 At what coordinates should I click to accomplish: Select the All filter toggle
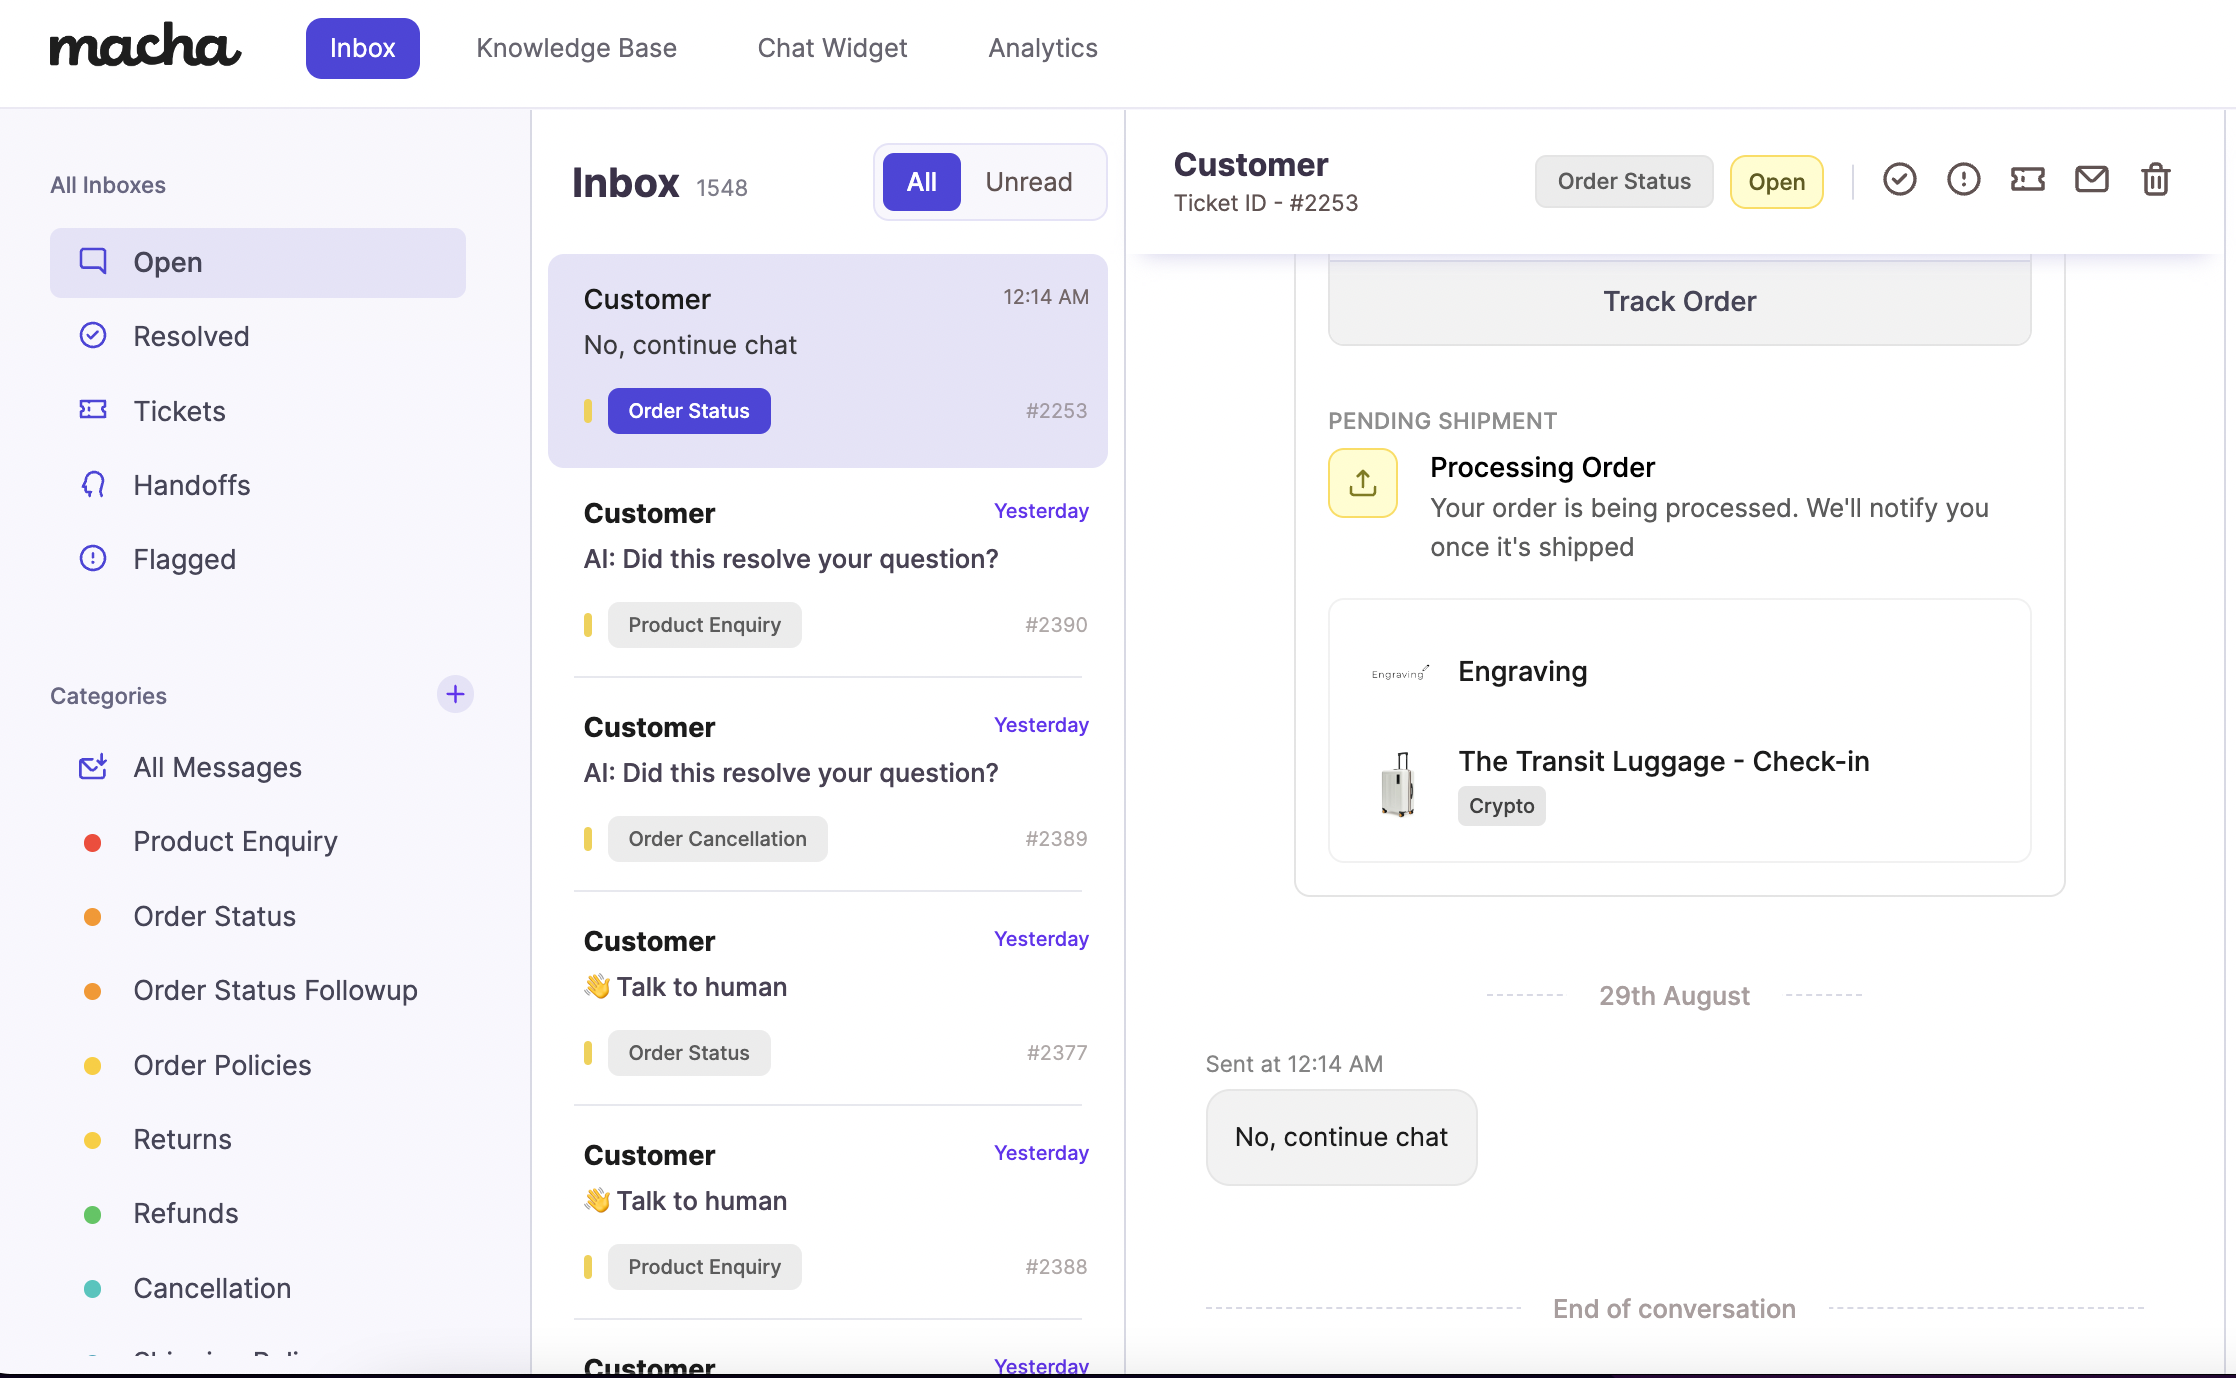[x=921, y=182]
